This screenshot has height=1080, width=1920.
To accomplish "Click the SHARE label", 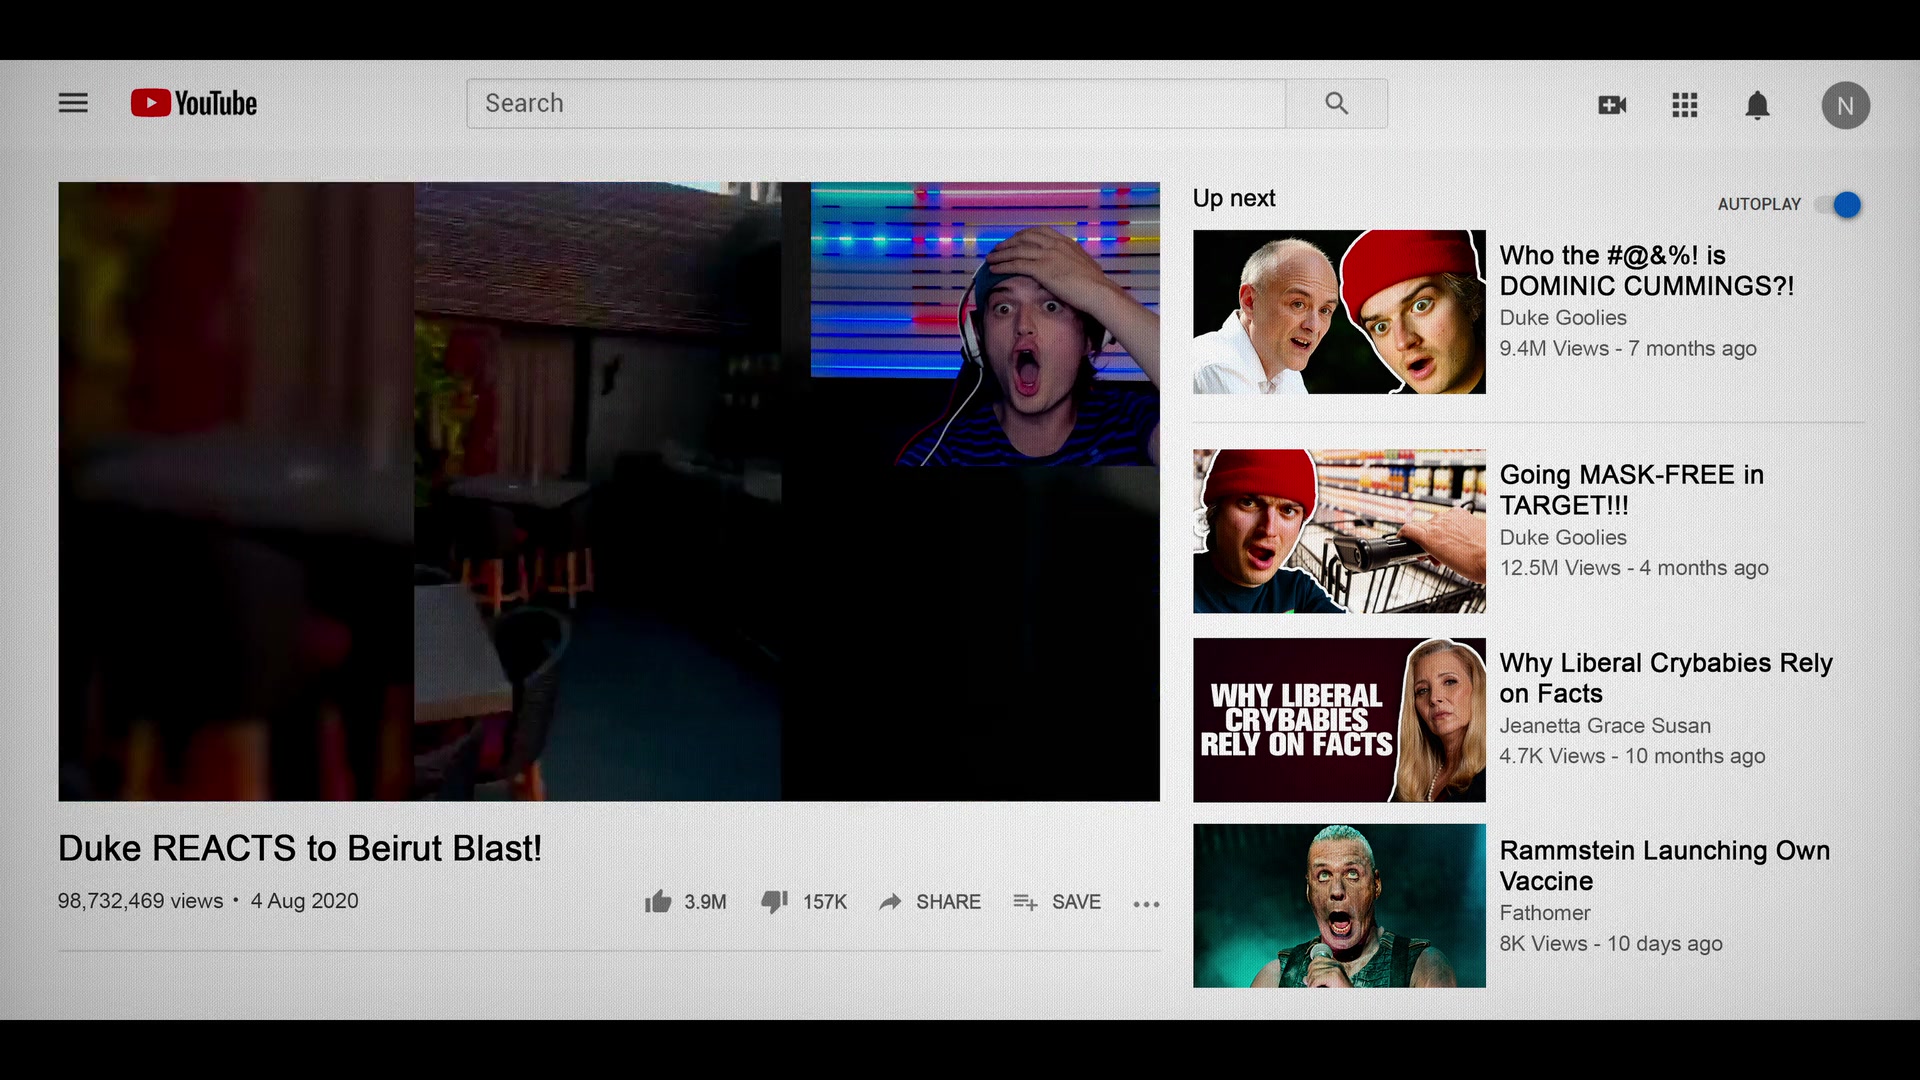I will (x=948, y=902).
